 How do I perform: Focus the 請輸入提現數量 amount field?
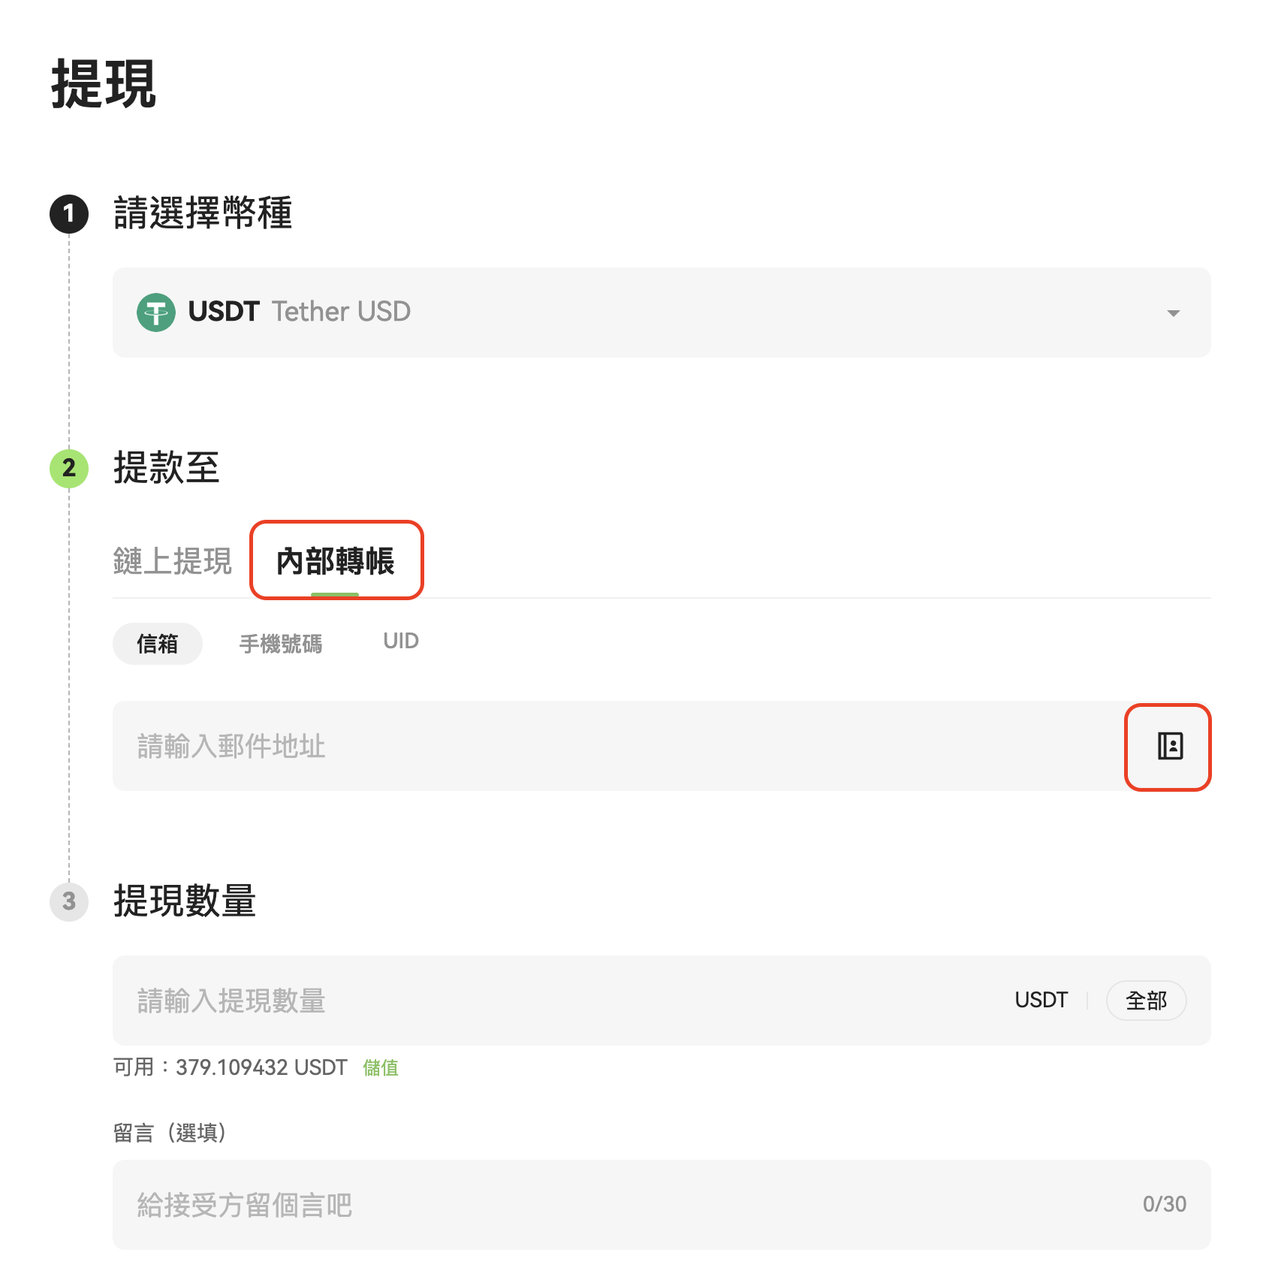[550, 1001]
